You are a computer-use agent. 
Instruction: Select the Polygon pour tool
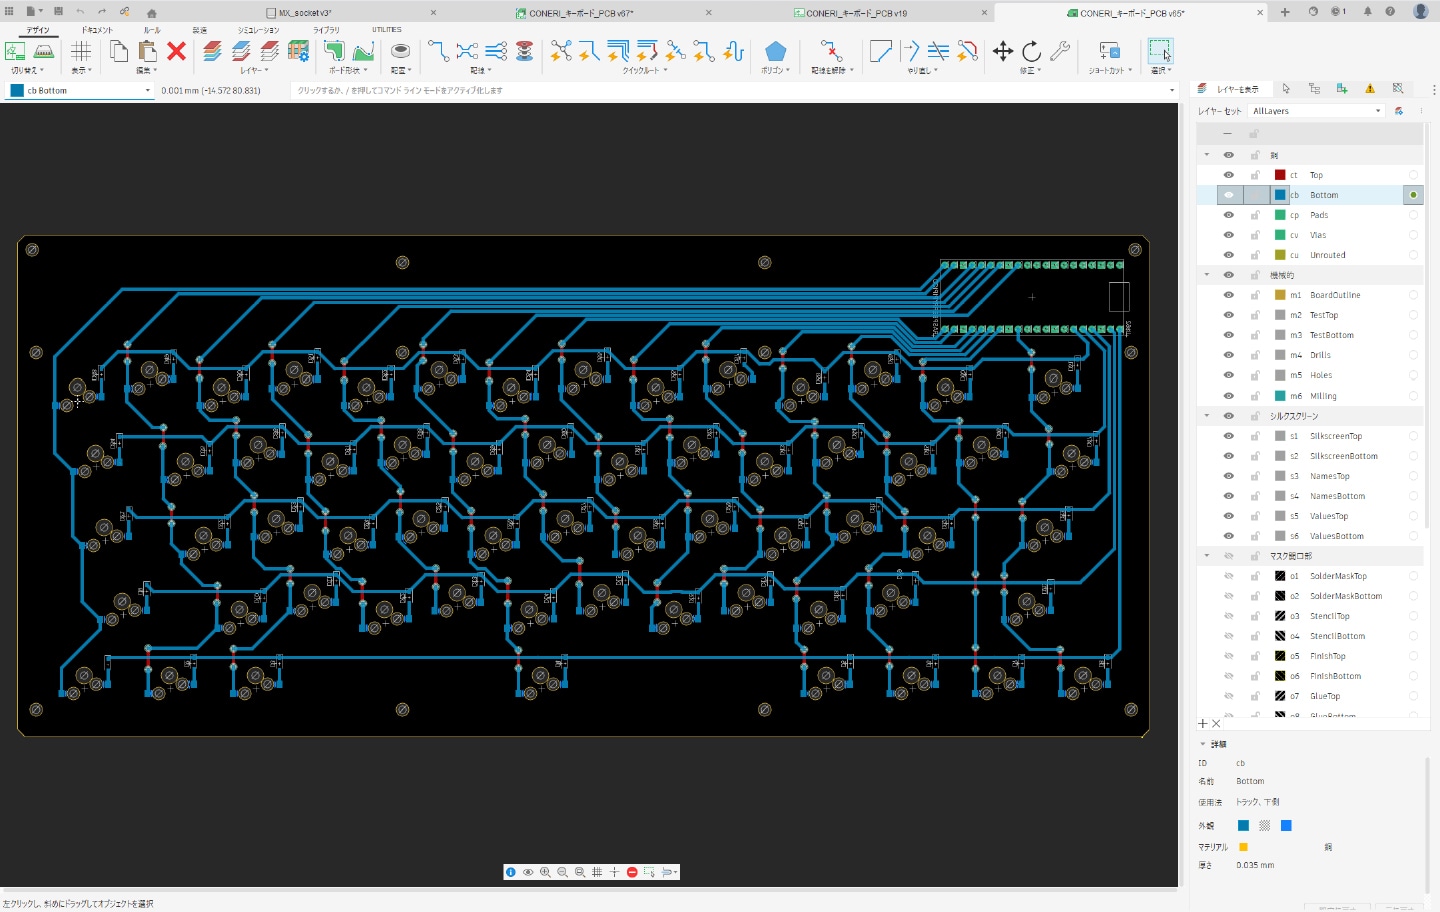(775, 51)
